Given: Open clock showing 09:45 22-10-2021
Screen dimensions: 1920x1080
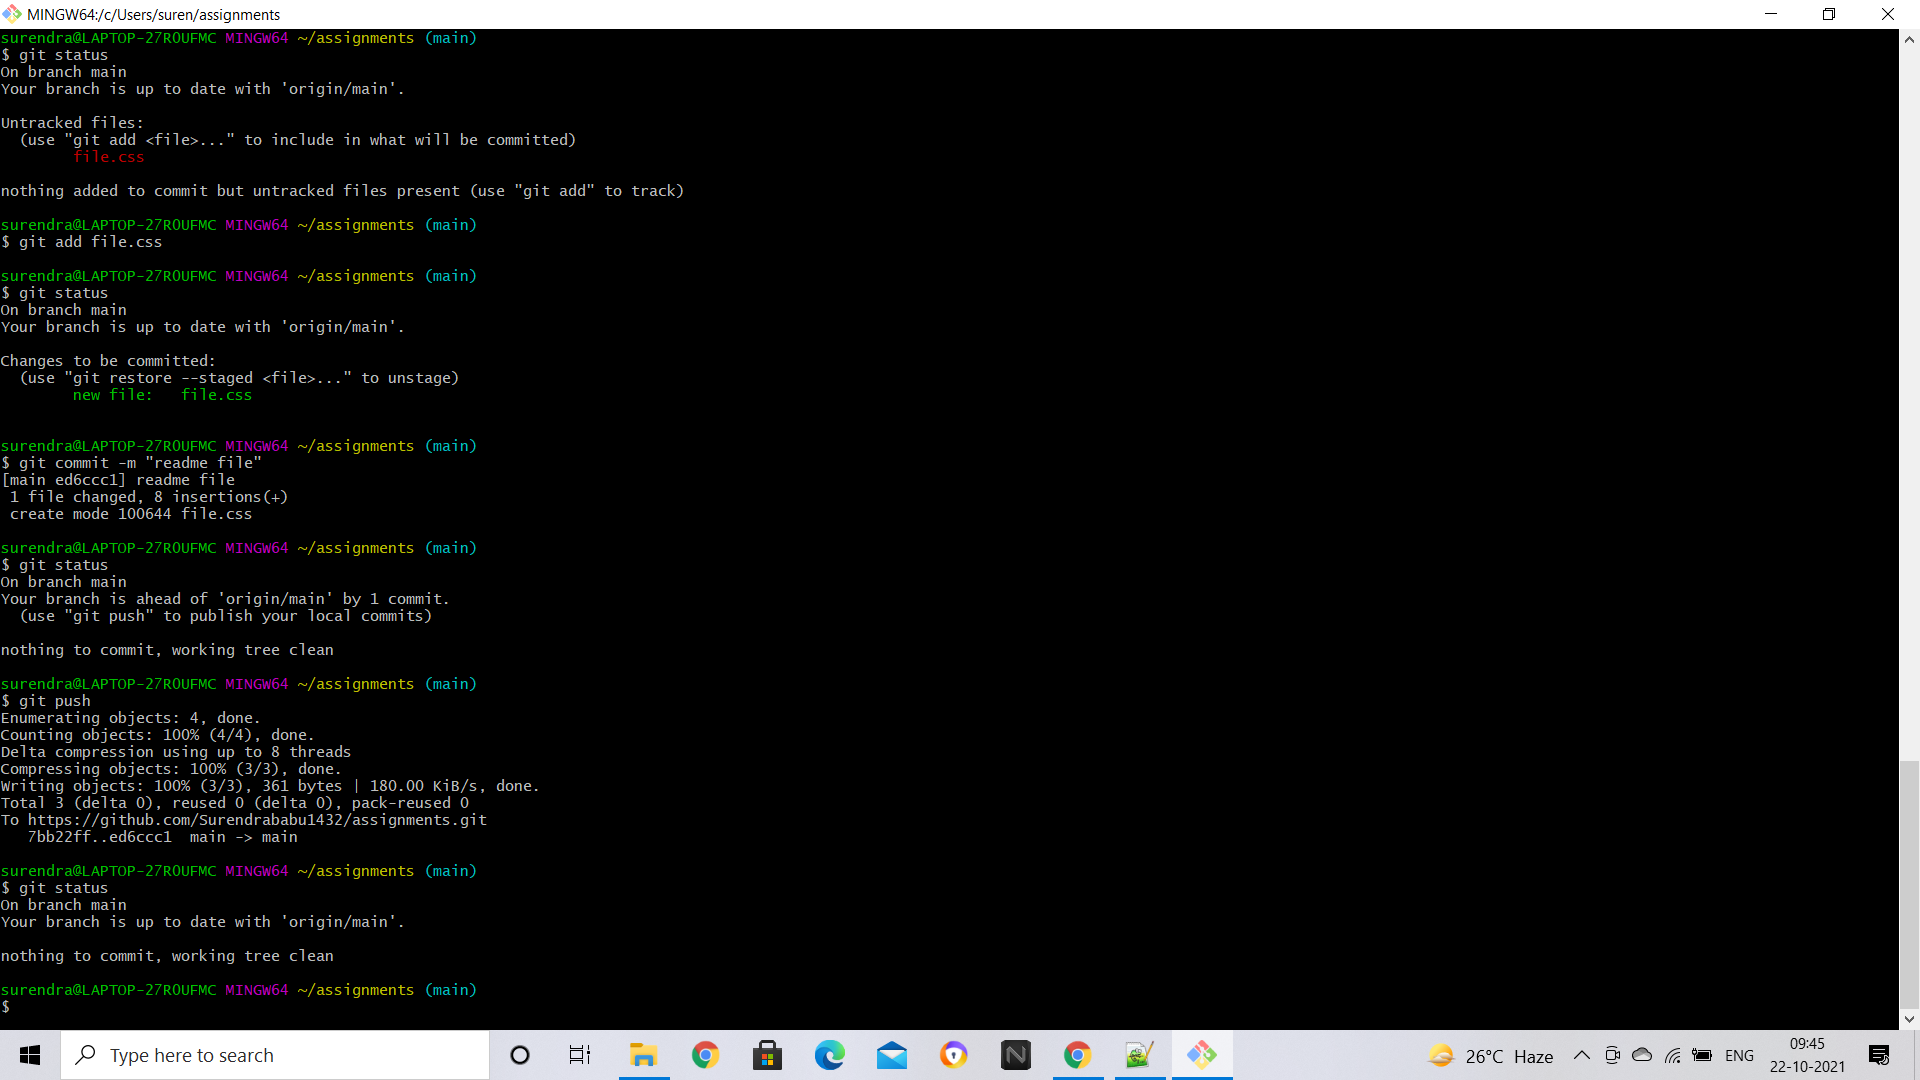Looking at the screenshot, I should [1807, 1055].
